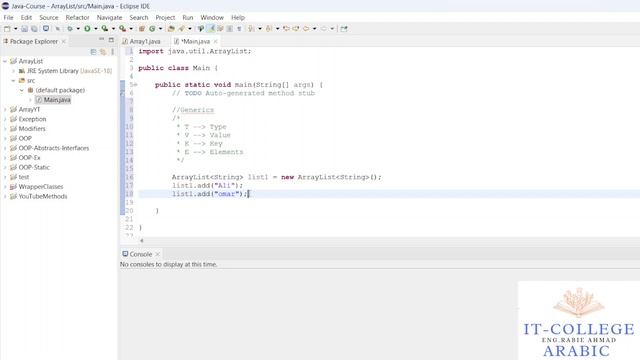The height and width of the screenshot is (360, 640).
Task: Switch to the Array1.java editor tab
Action: point(141,41)
